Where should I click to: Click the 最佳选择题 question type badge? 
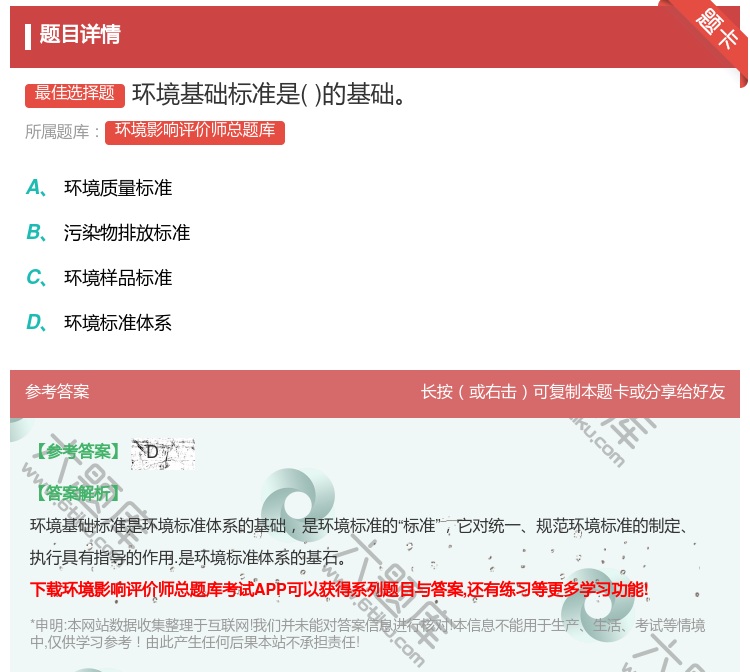(75, 95)
